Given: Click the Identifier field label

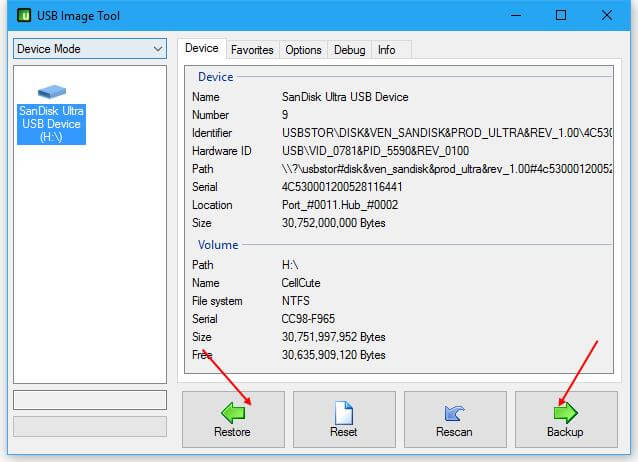Looking at the screenshot, I should 212,133.
